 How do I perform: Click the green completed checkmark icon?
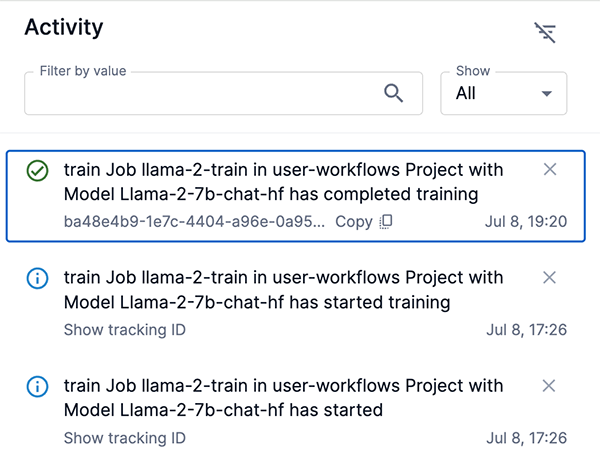point(37,171)
